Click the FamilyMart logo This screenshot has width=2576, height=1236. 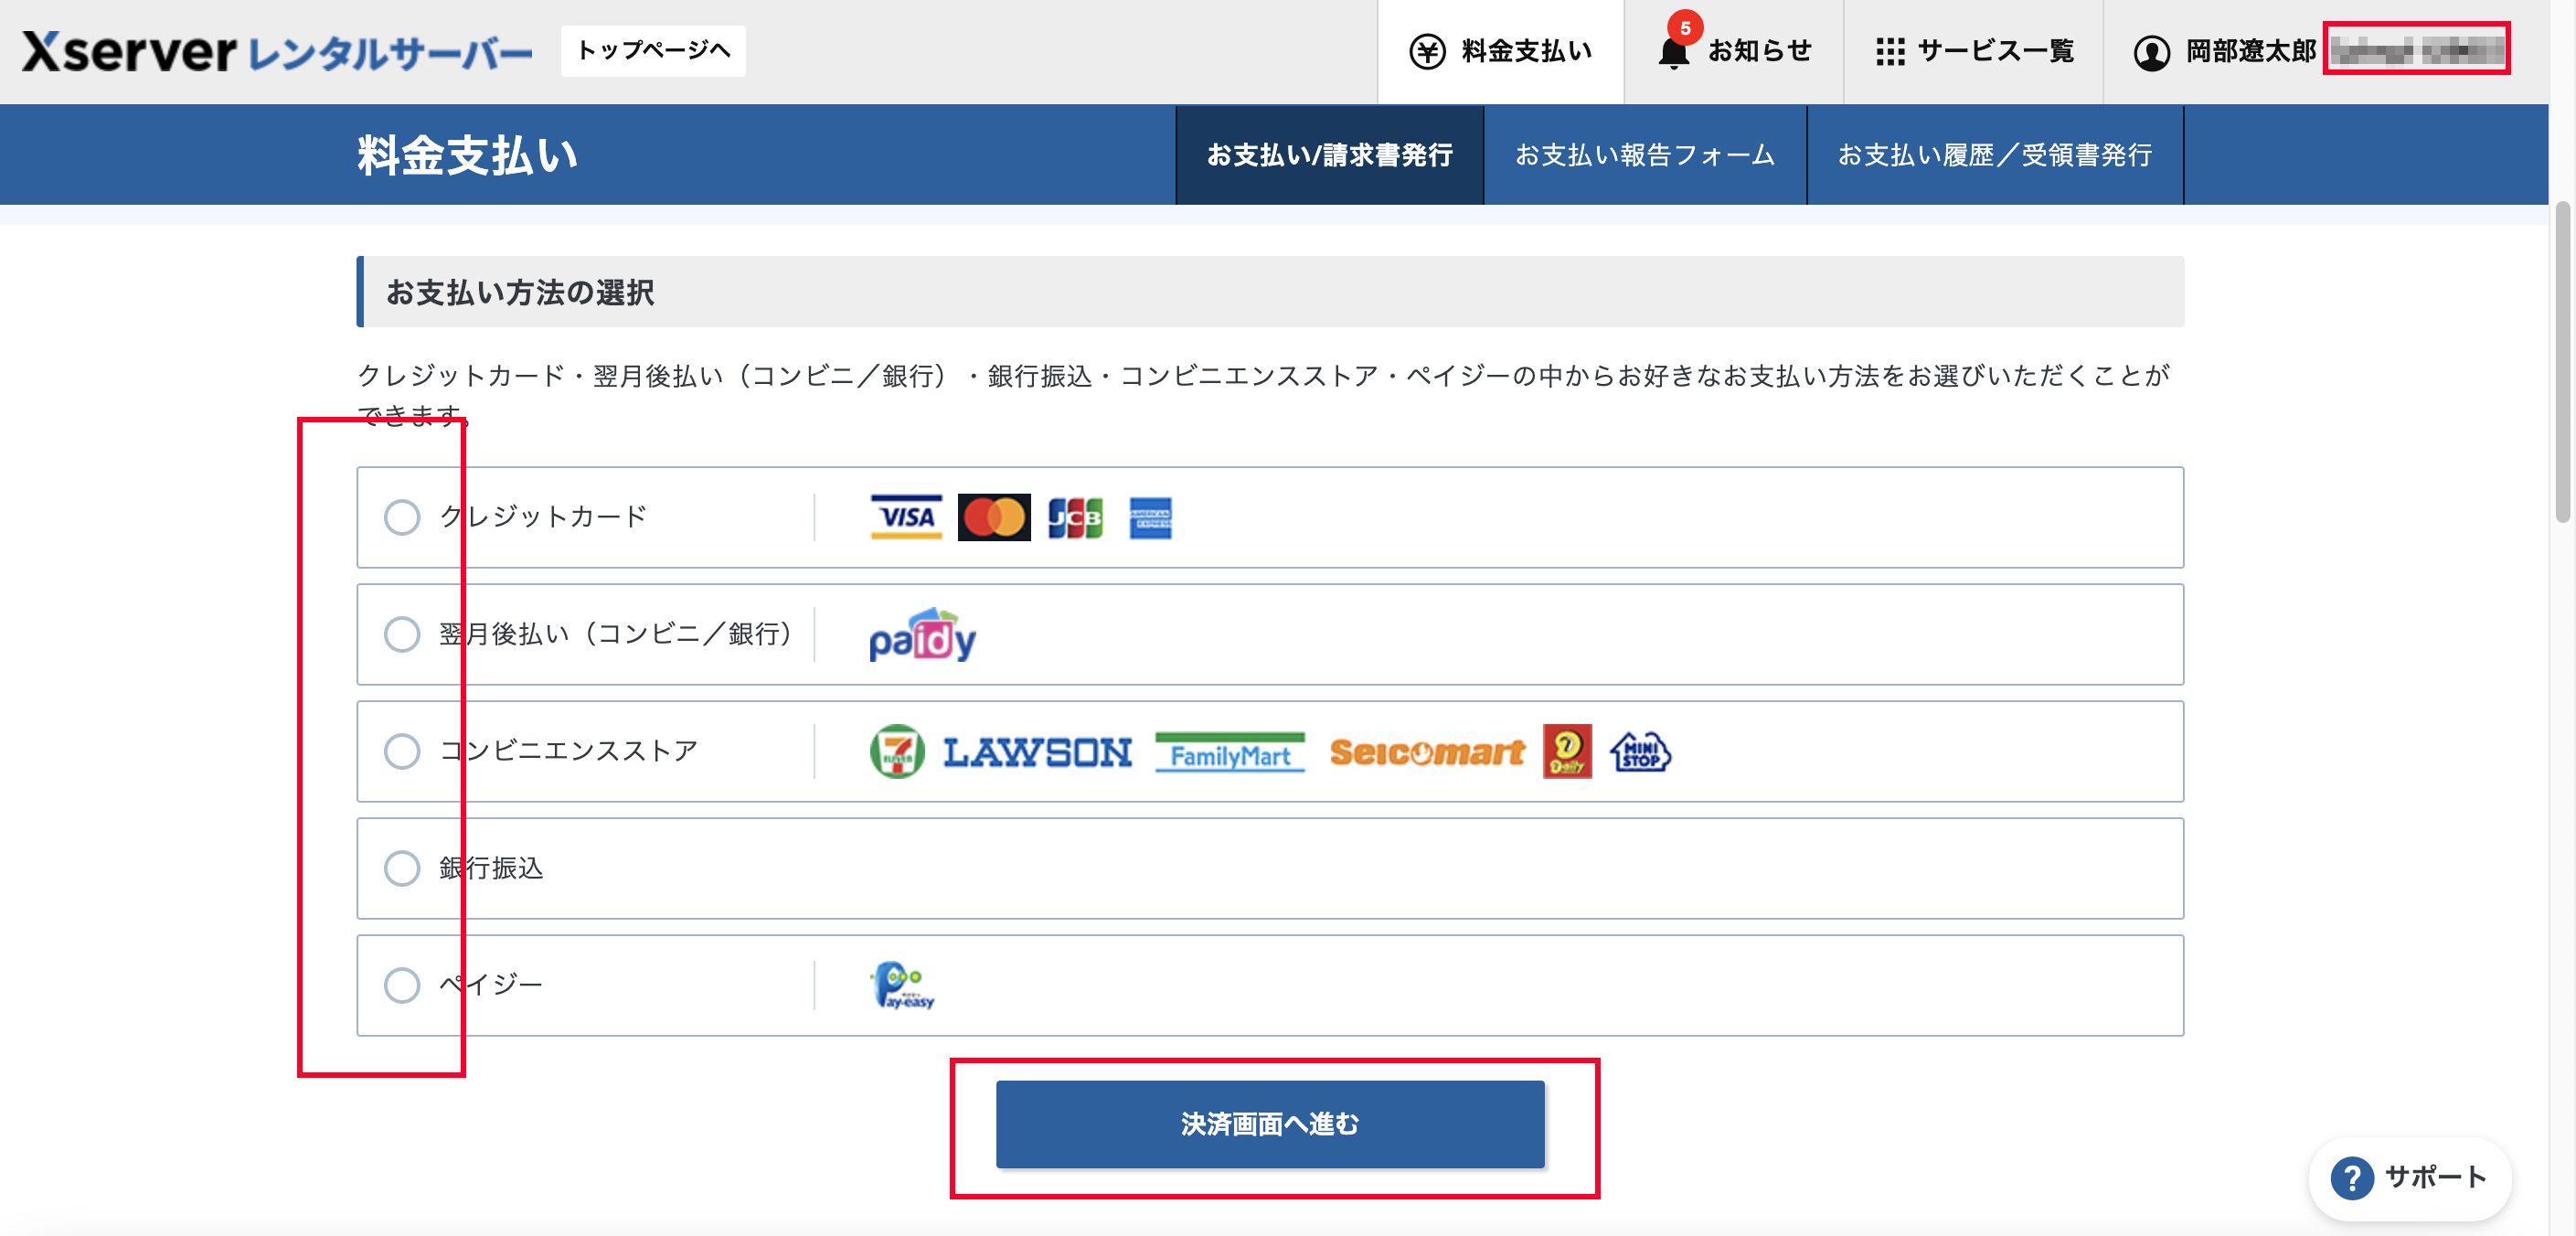click(x=1229, y=752)
